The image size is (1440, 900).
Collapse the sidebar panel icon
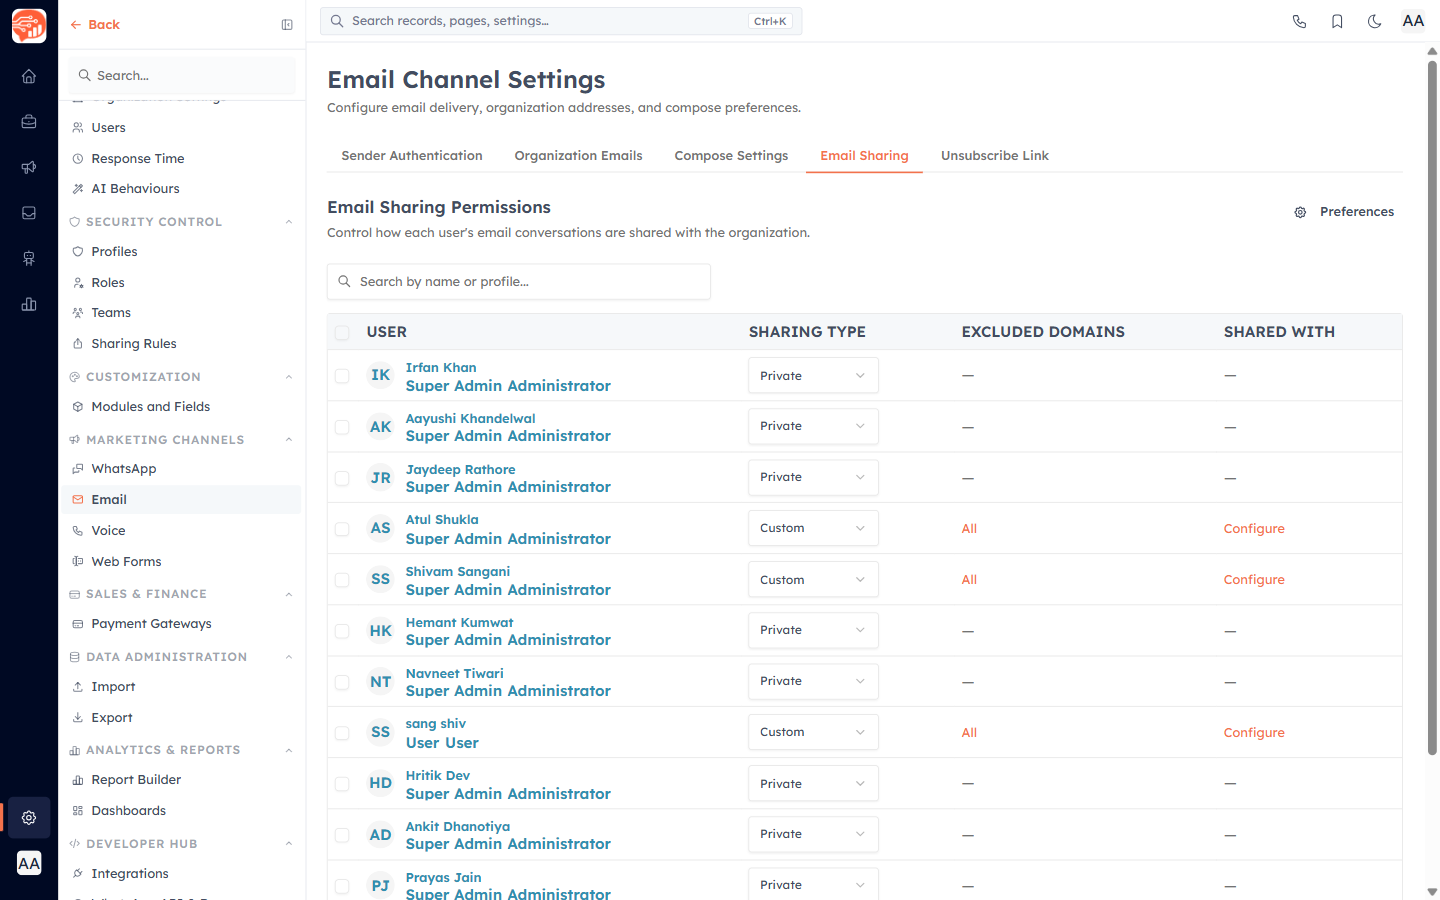click(287, 25)
